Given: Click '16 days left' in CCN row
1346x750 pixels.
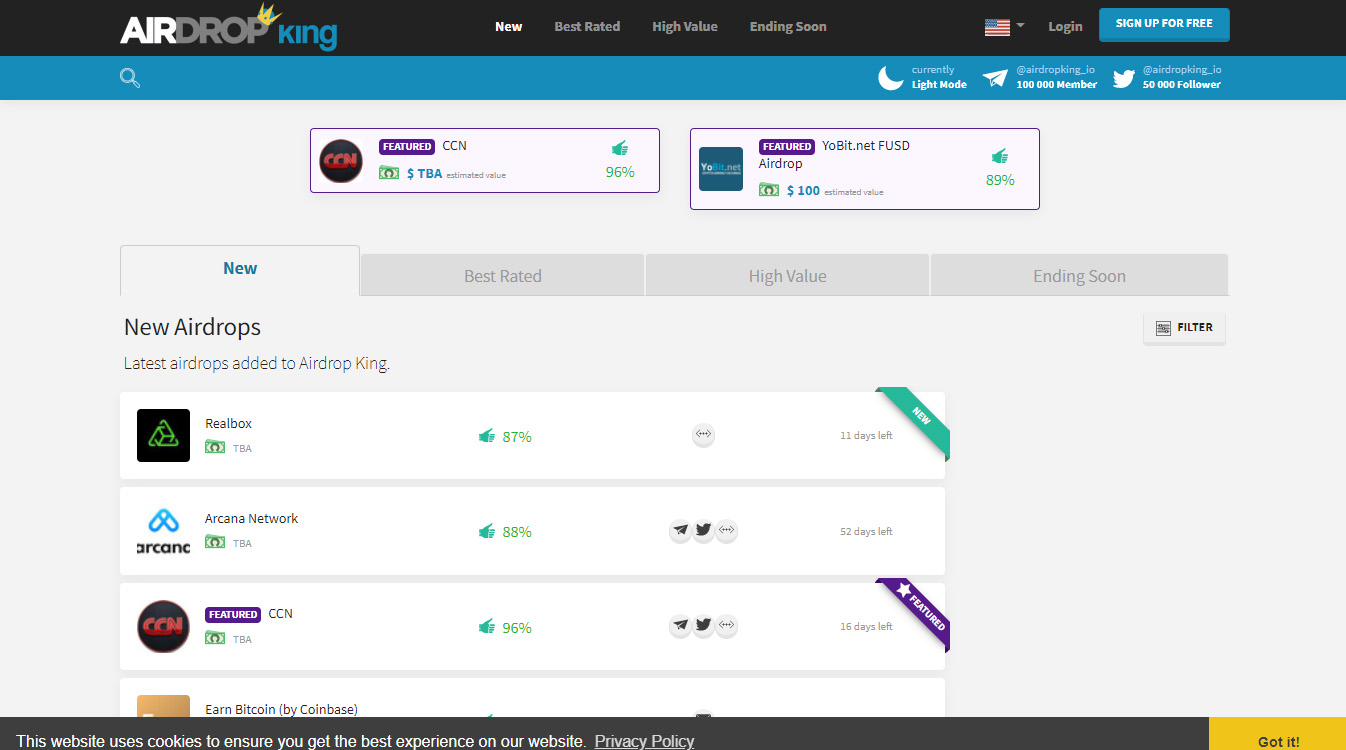Looking at the screenshot, I should (866, 626).
